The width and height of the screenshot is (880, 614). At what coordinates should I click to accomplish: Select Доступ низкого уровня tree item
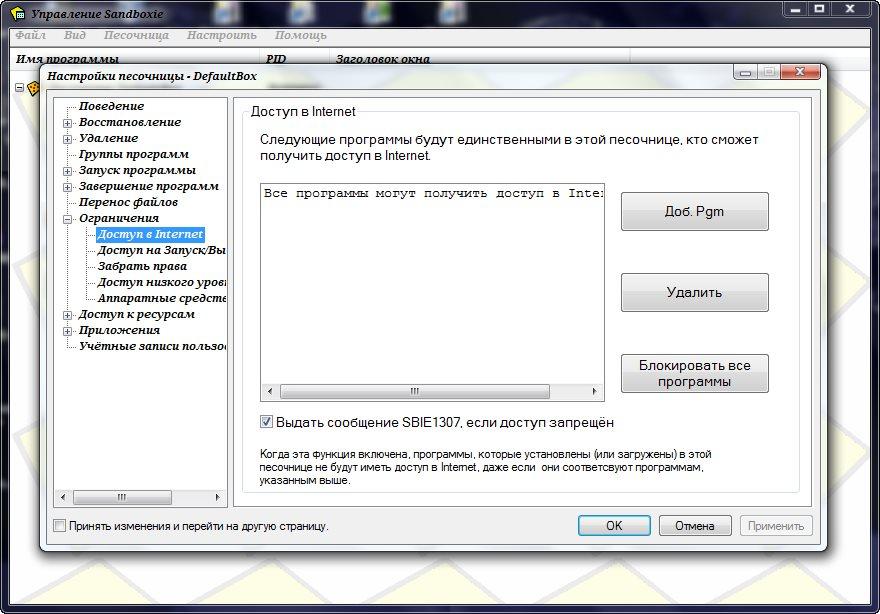pos(161,282)
